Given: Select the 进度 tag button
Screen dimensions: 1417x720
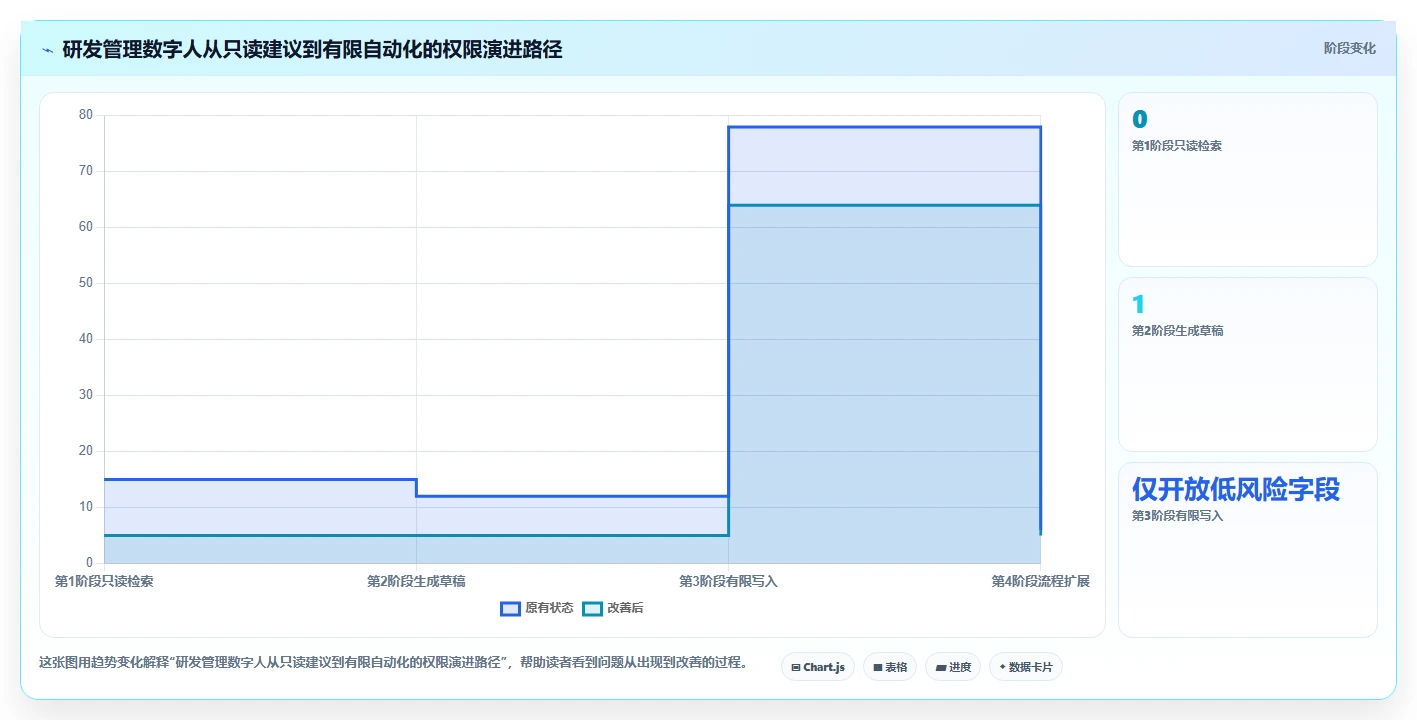Looking at the screenshot, I should (952, 667).
